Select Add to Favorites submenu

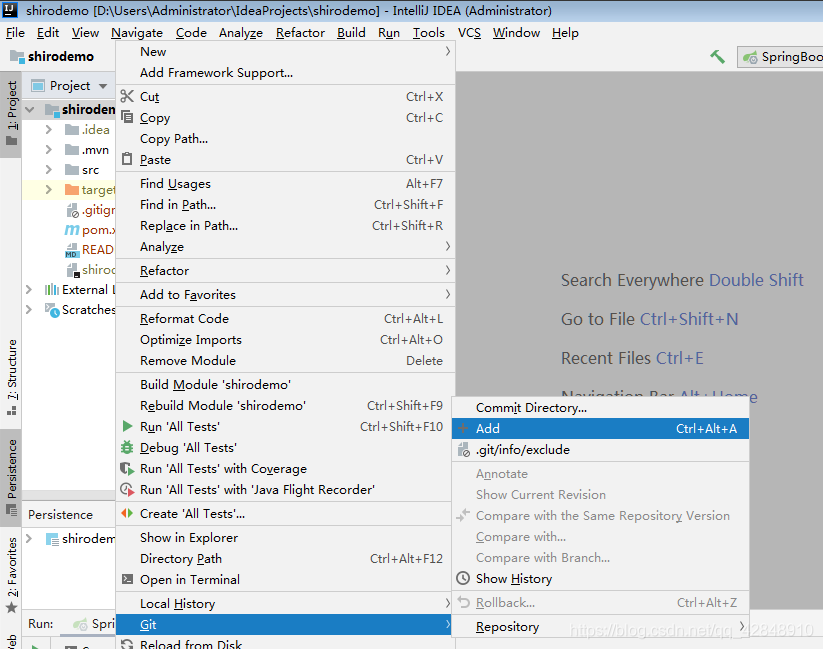pos(285,294)
